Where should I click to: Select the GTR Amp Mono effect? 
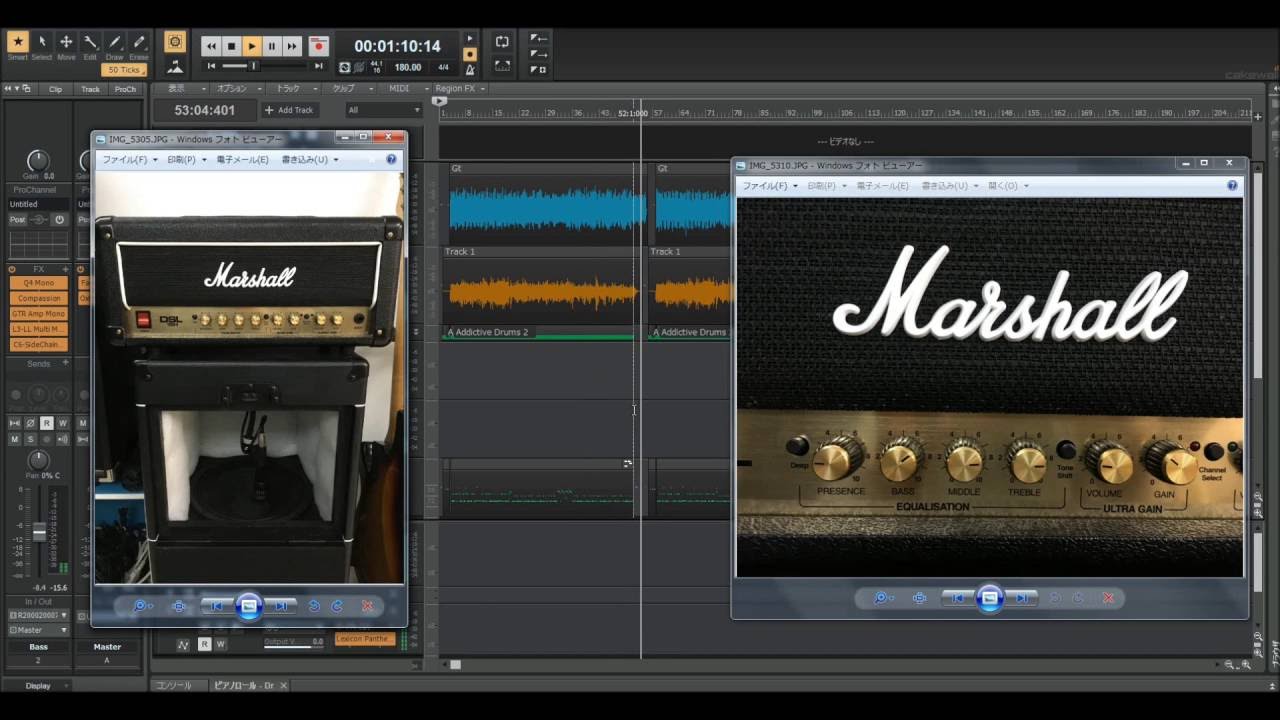39,313
